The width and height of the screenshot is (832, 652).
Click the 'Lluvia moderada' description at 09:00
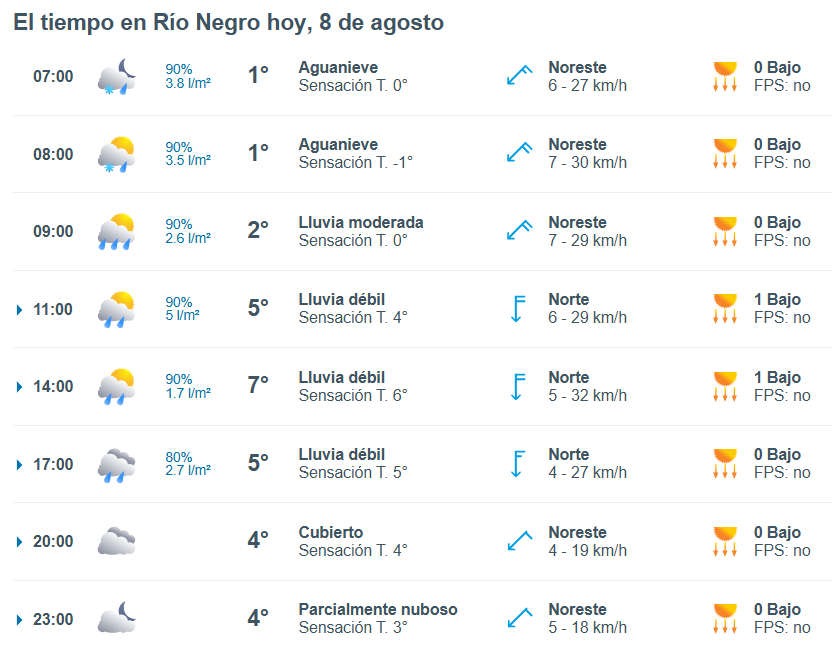point(361,222)
